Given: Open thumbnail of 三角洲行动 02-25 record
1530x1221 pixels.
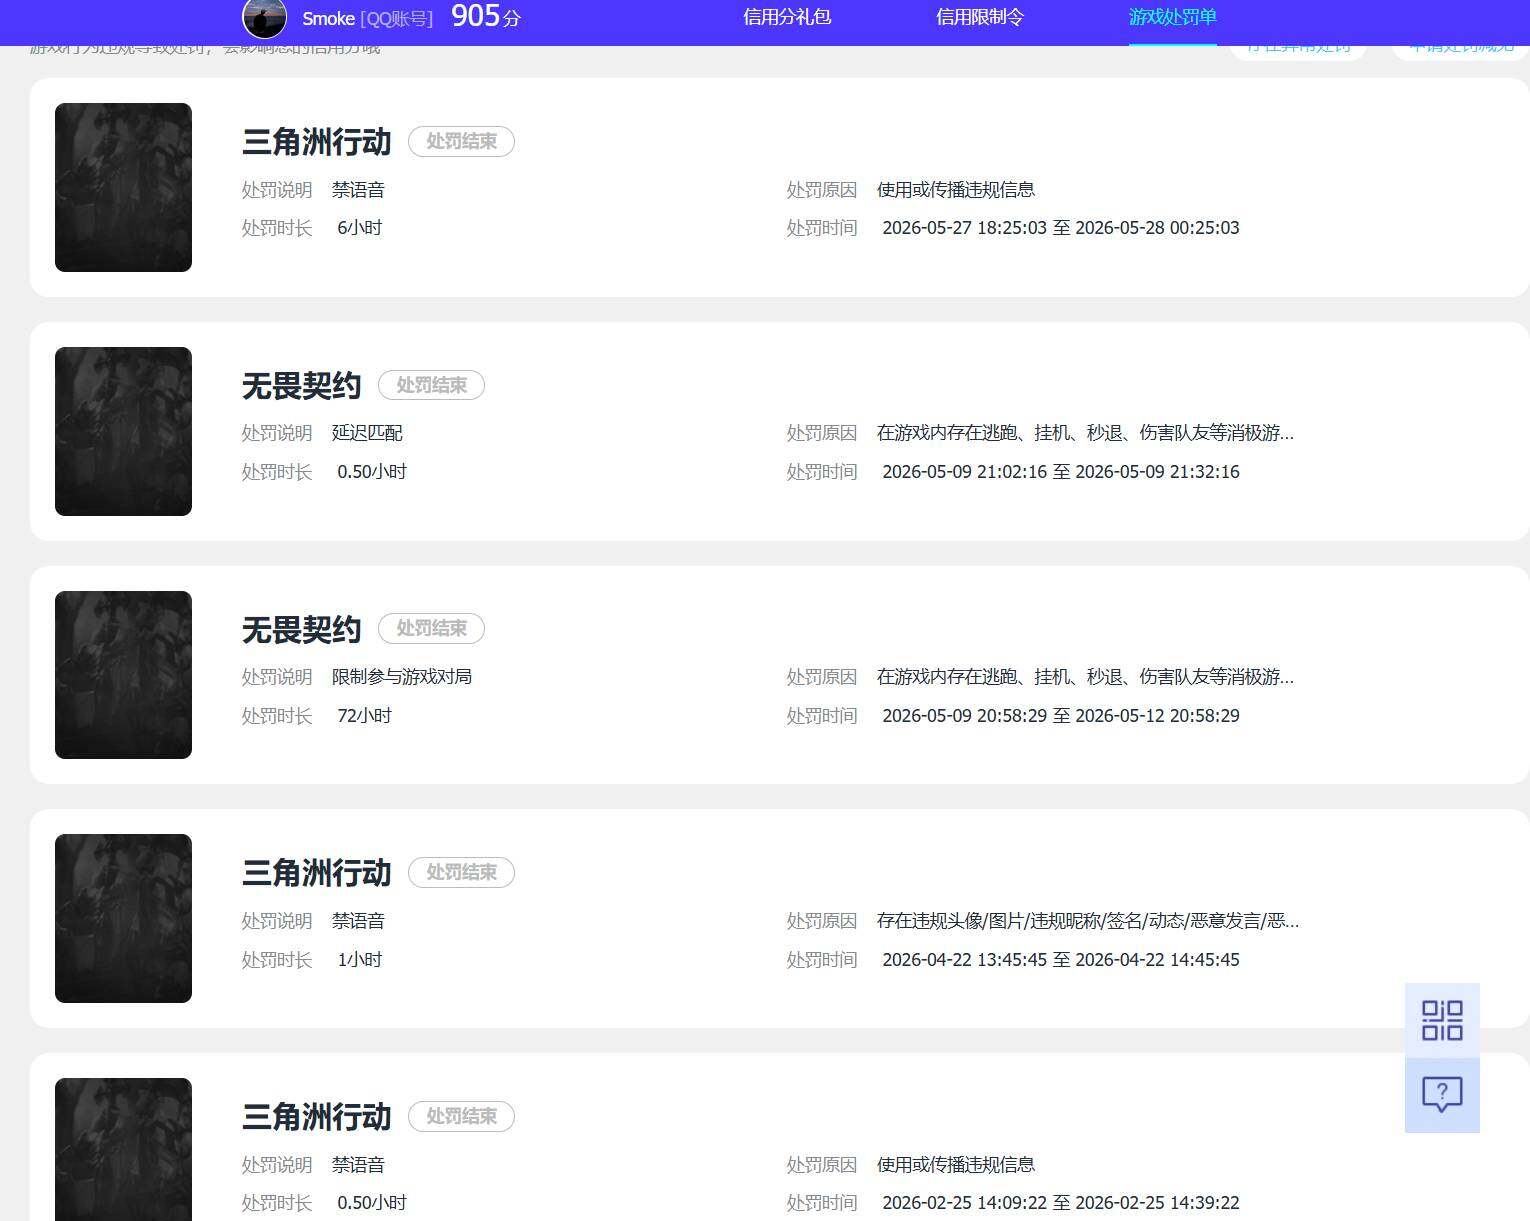Looking at the screenshot, I should click(123, 1149).
